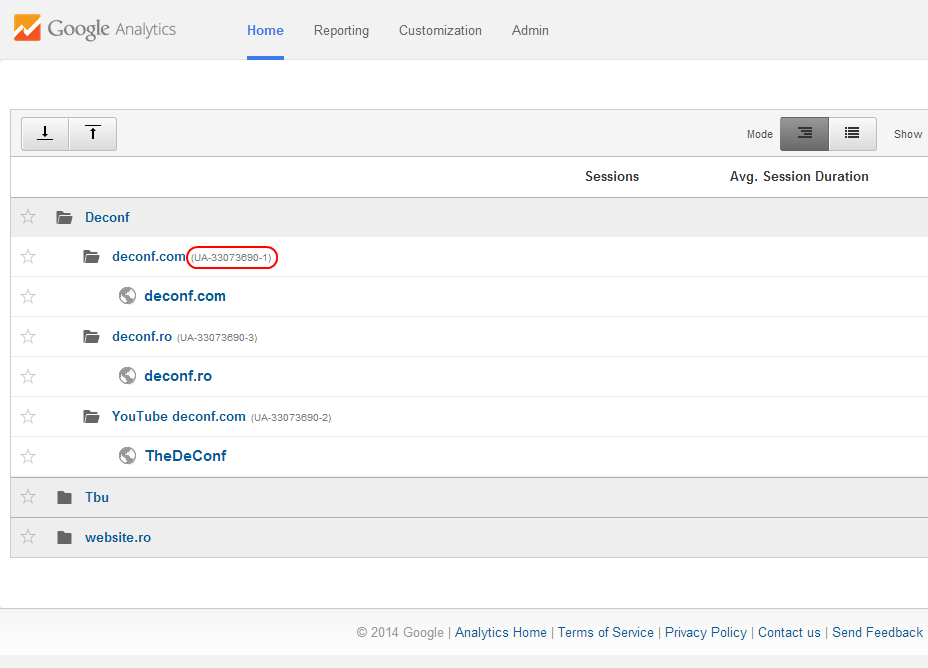Collapse the deconf.ro property folder icon
This screenshot has width=928, height=668.
click(x=91, y=336)
